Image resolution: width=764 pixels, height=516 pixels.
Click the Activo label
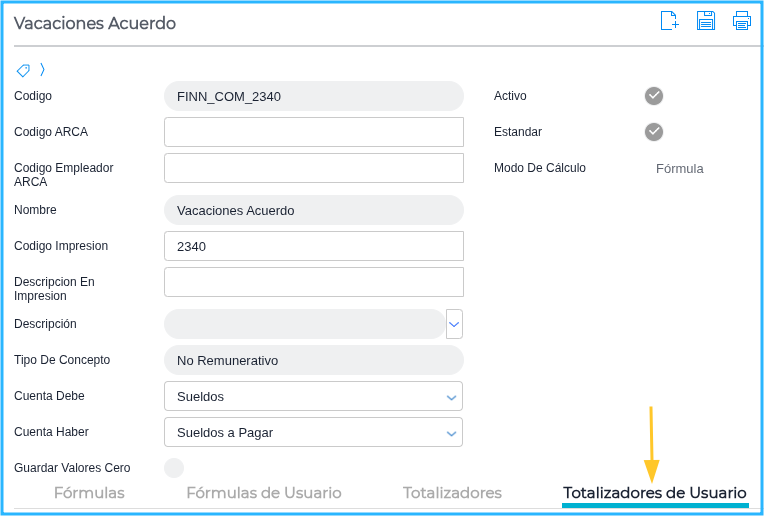pyautogui.click(x=510, y=96)
